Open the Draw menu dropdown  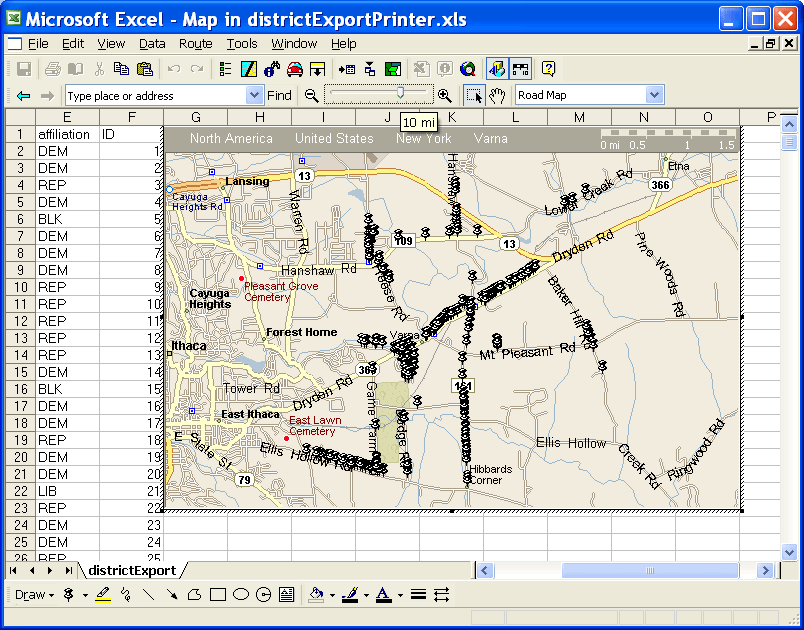34,595
